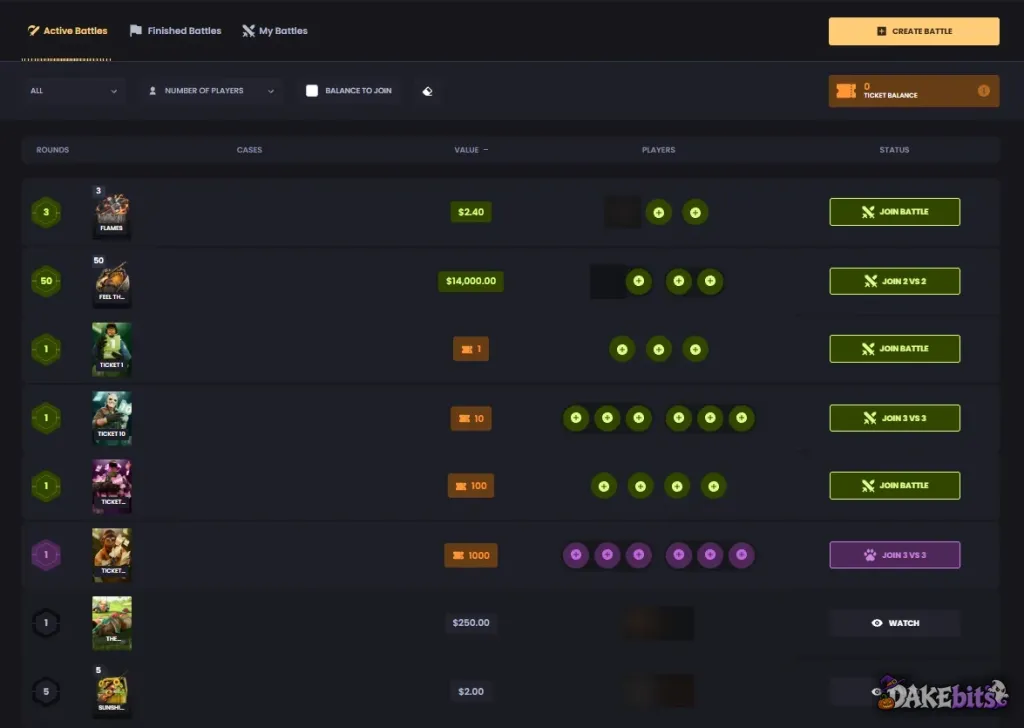The width and height of the screenshot is (1024, 728).
Task: Click the eraser clear-filters icon
Action: 427,91
